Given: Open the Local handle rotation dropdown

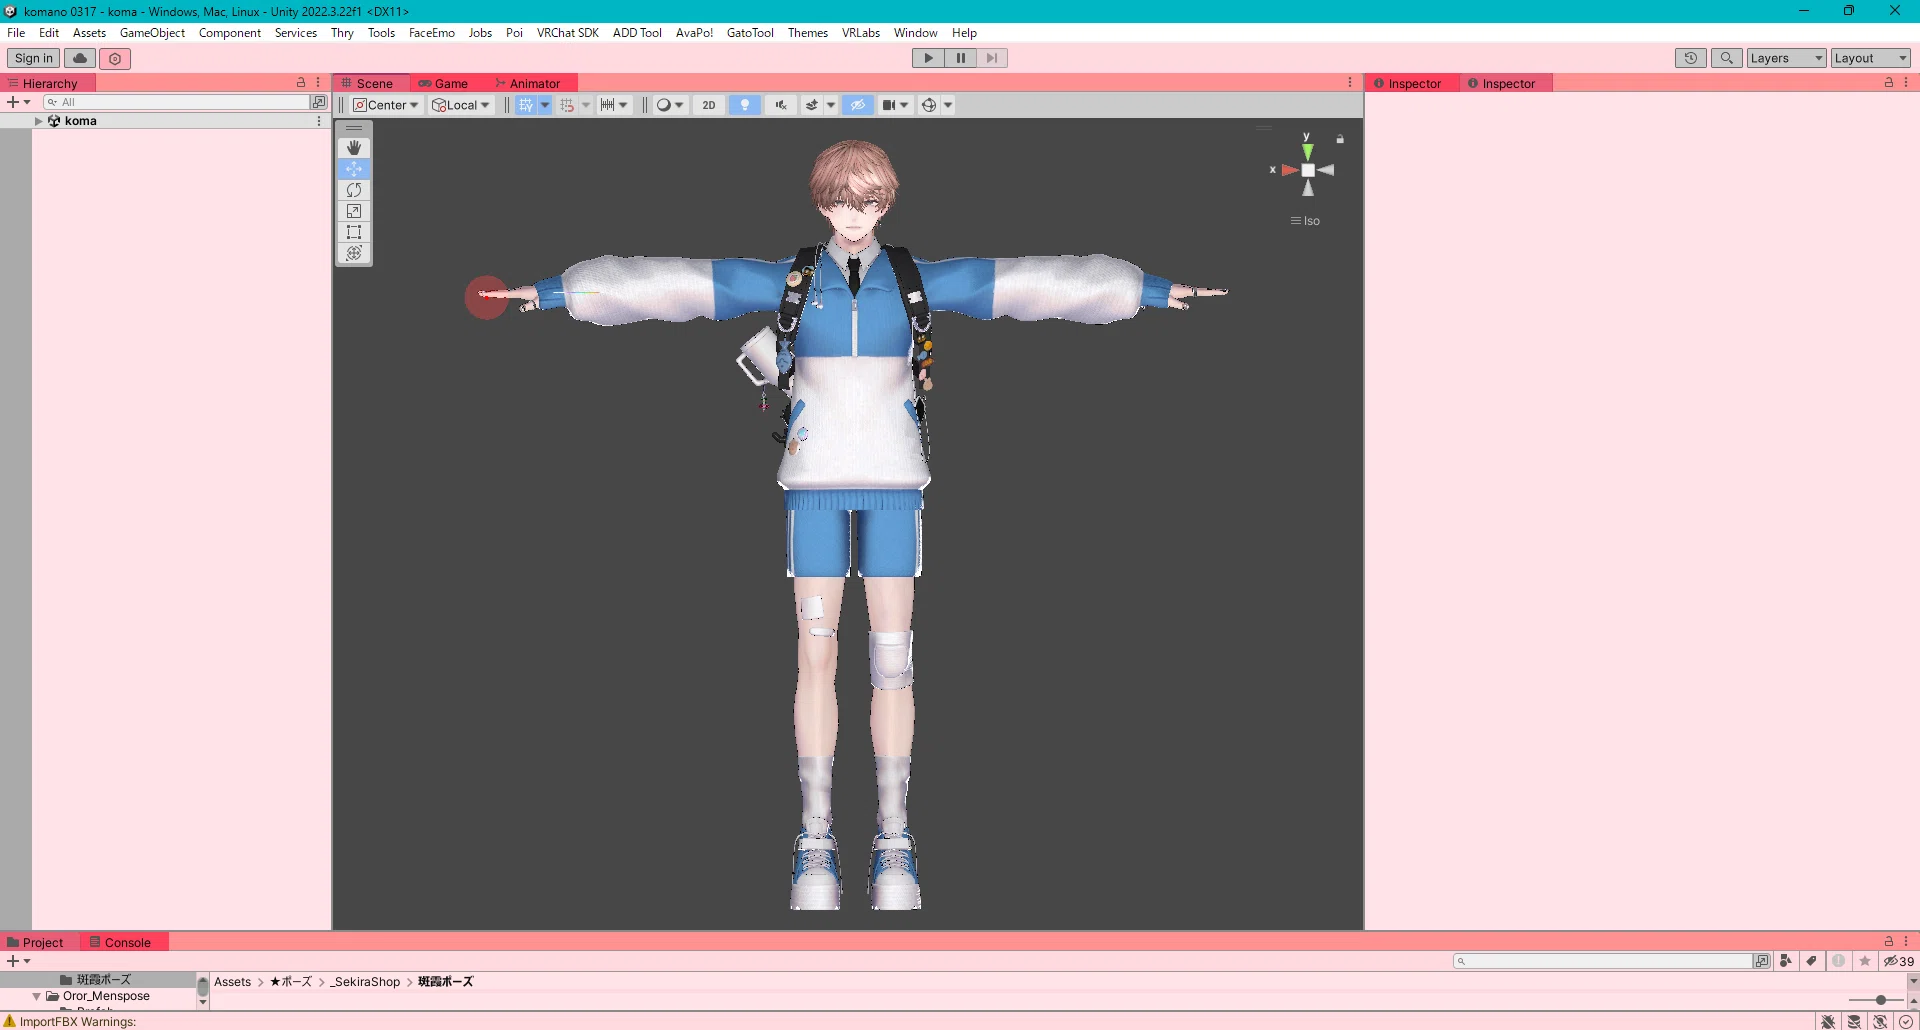Looking at the screenshot, I should 461,105.
